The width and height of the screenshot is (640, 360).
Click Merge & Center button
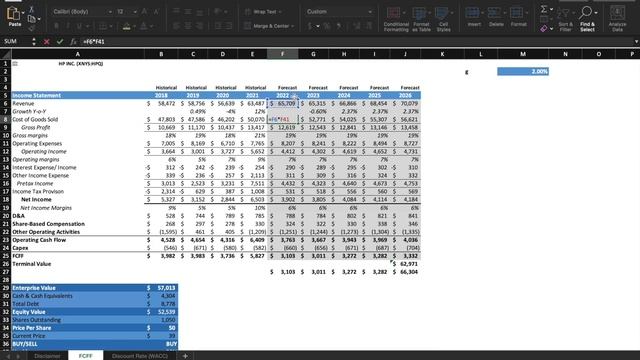tap(268, 26)
